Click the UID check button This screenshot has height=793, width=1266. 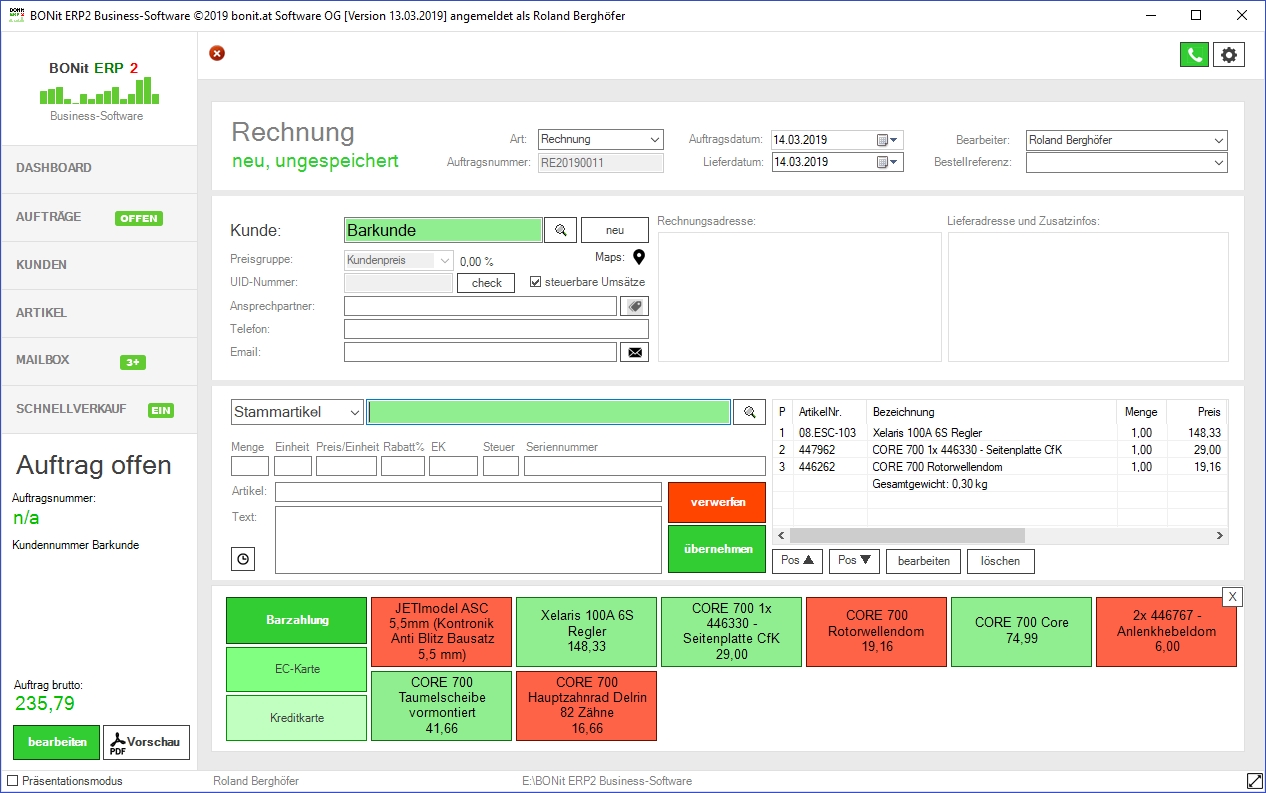pyautogui.click(x=487, y=283)
